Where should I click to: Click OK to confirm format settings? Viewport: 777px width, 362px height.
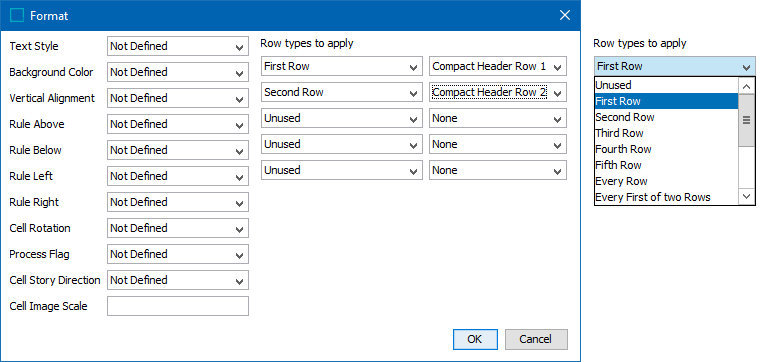click(475, 339)
